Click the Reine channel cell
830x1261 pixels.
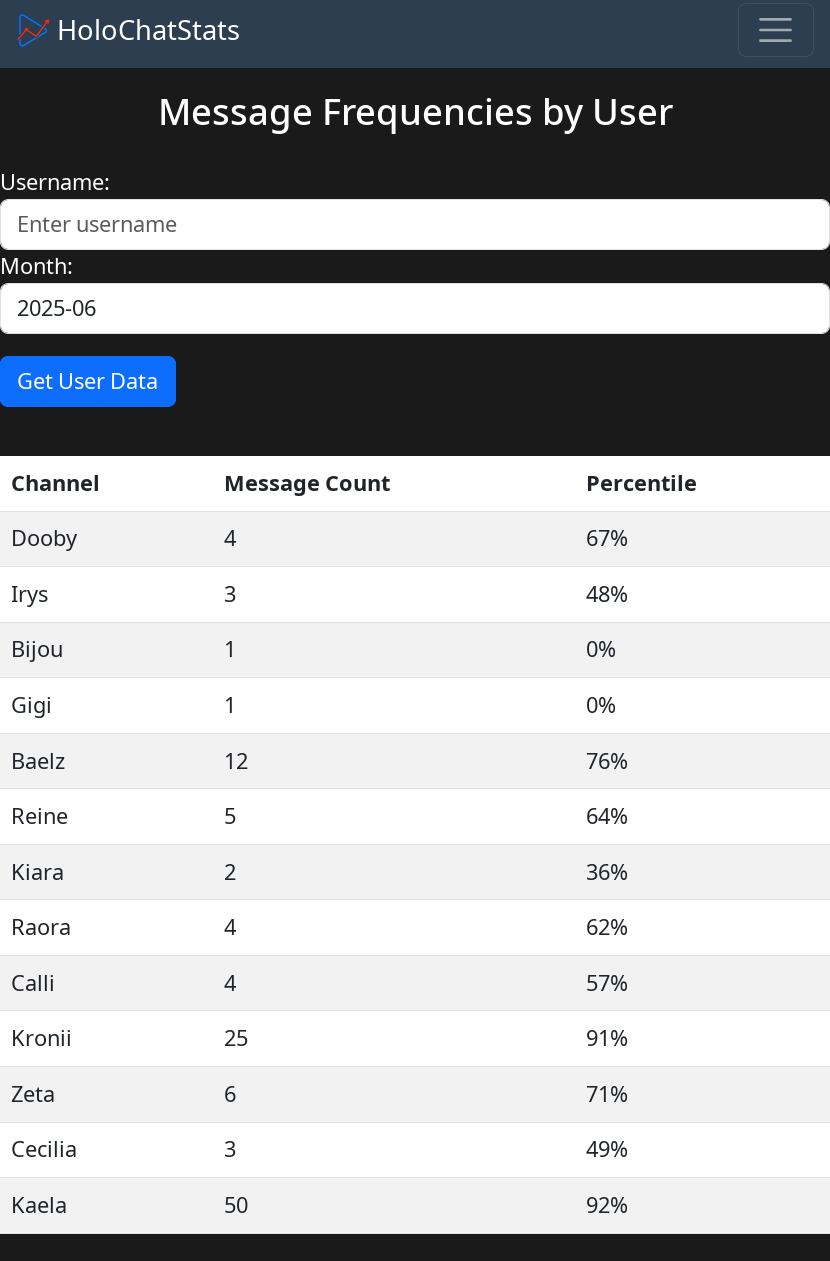[40, 817]
